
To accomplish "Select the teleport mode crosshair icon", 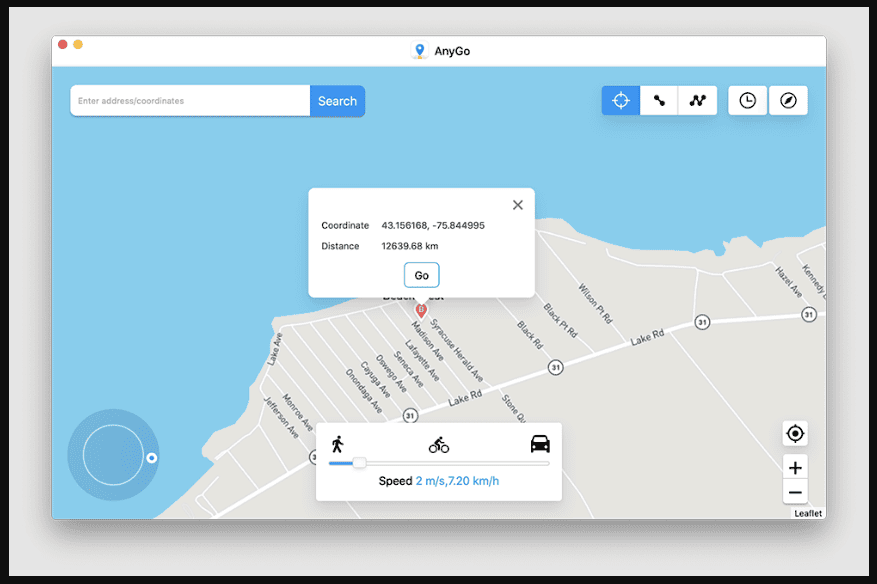I will pyautogui.click(x=620, y=101).
